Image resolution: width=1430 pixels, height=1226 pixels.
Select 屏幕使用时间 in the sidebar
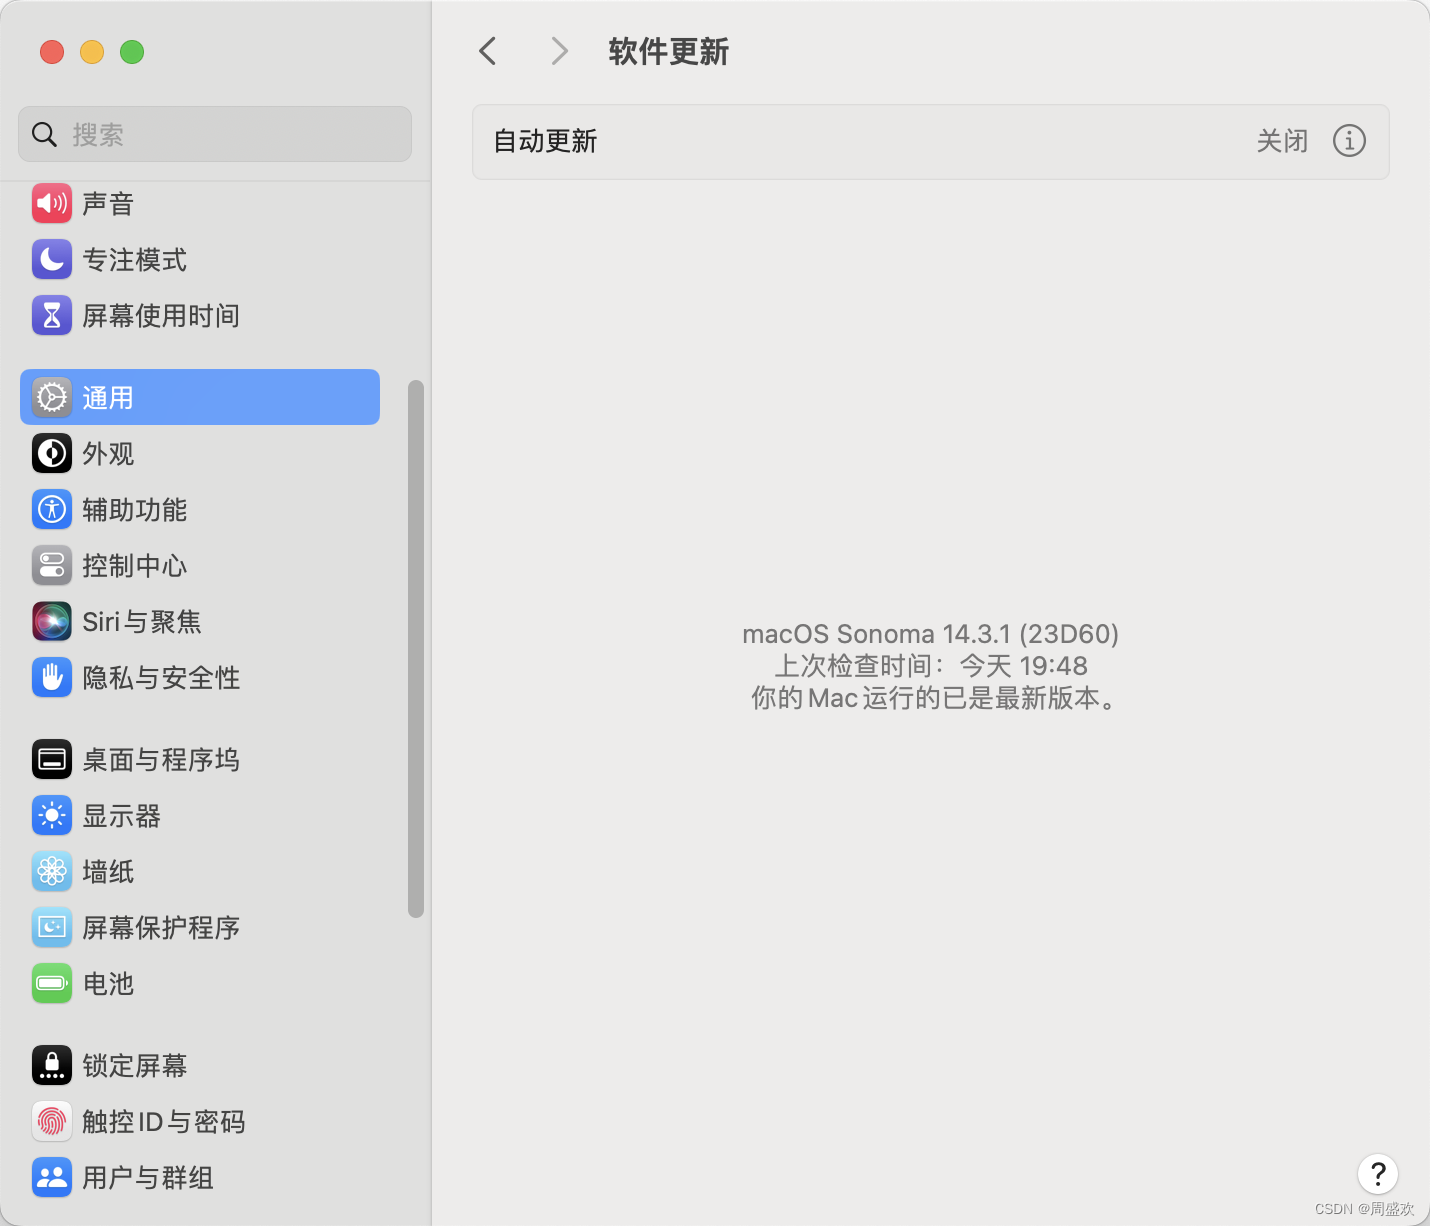click(200, 315)
